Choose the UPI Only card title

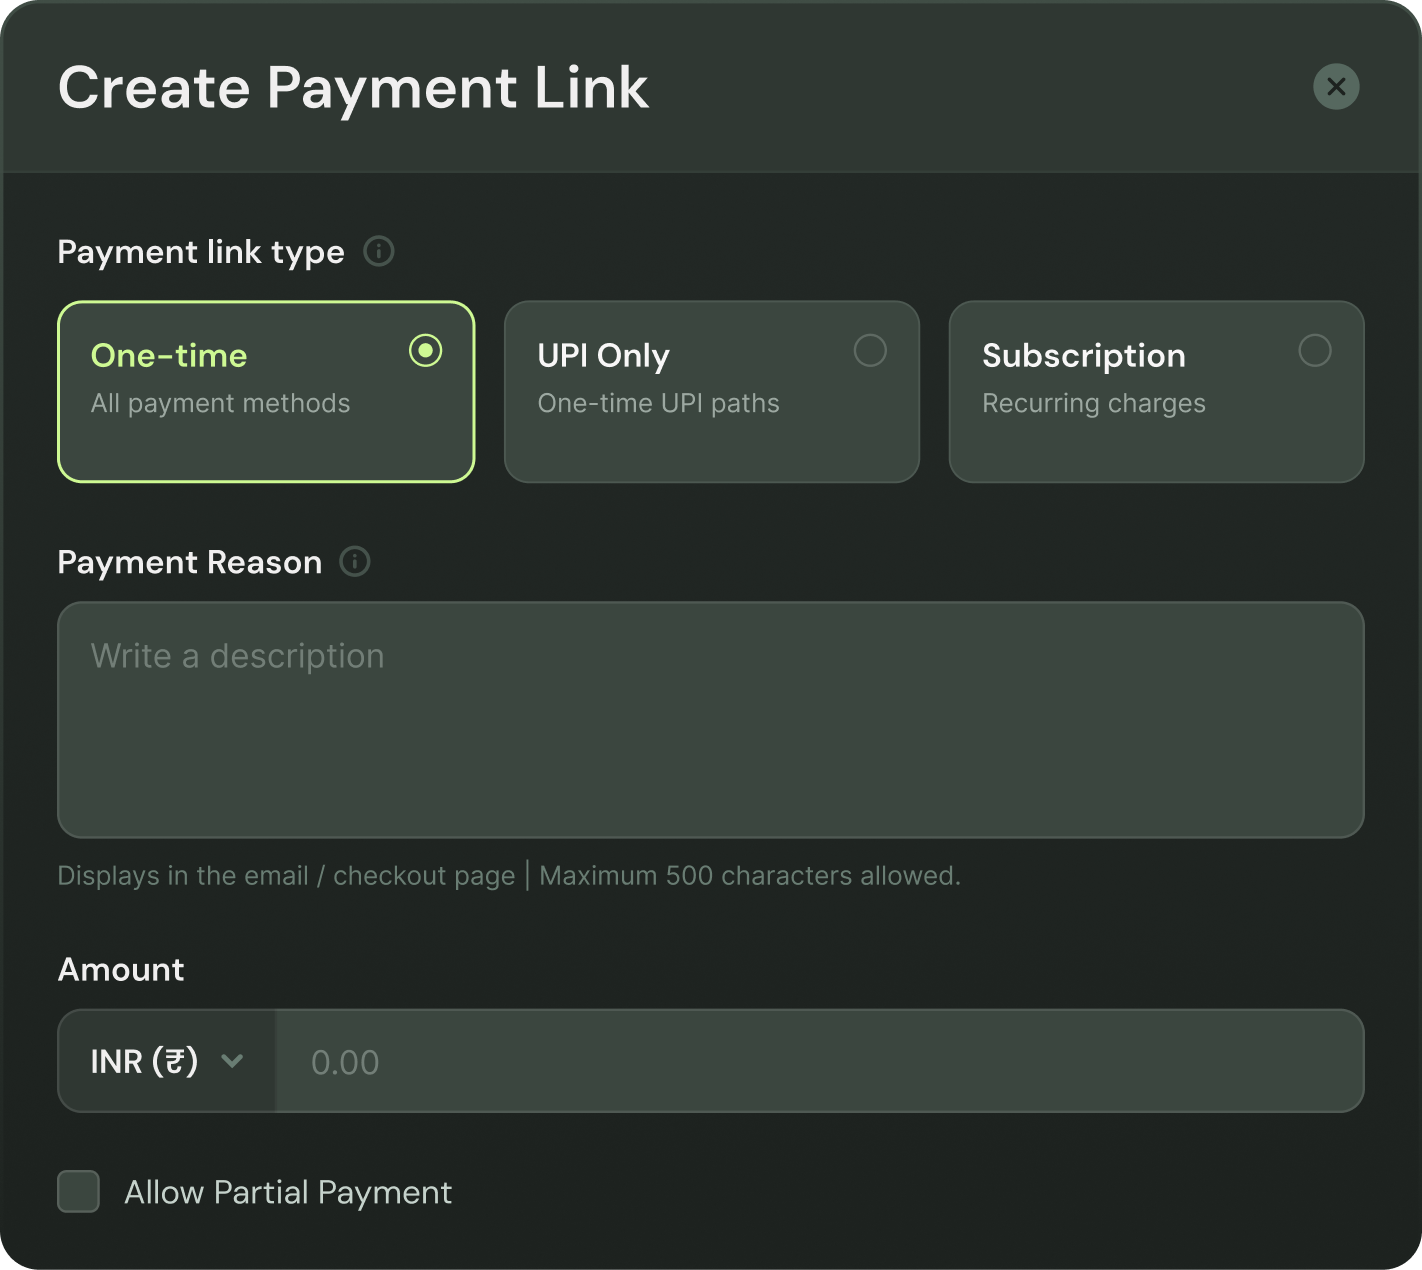604,356
